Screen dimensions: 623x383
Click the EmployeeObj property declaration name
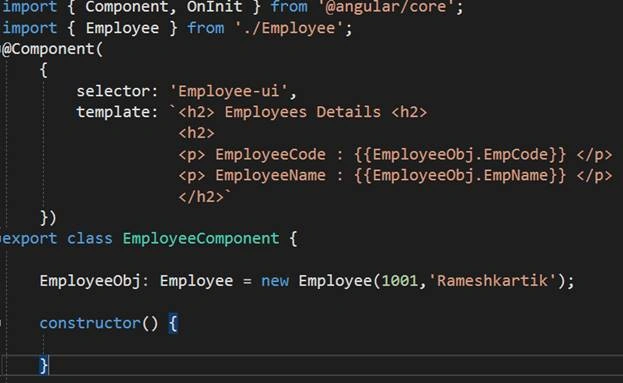pyautogui.click(x=90, y=281)
